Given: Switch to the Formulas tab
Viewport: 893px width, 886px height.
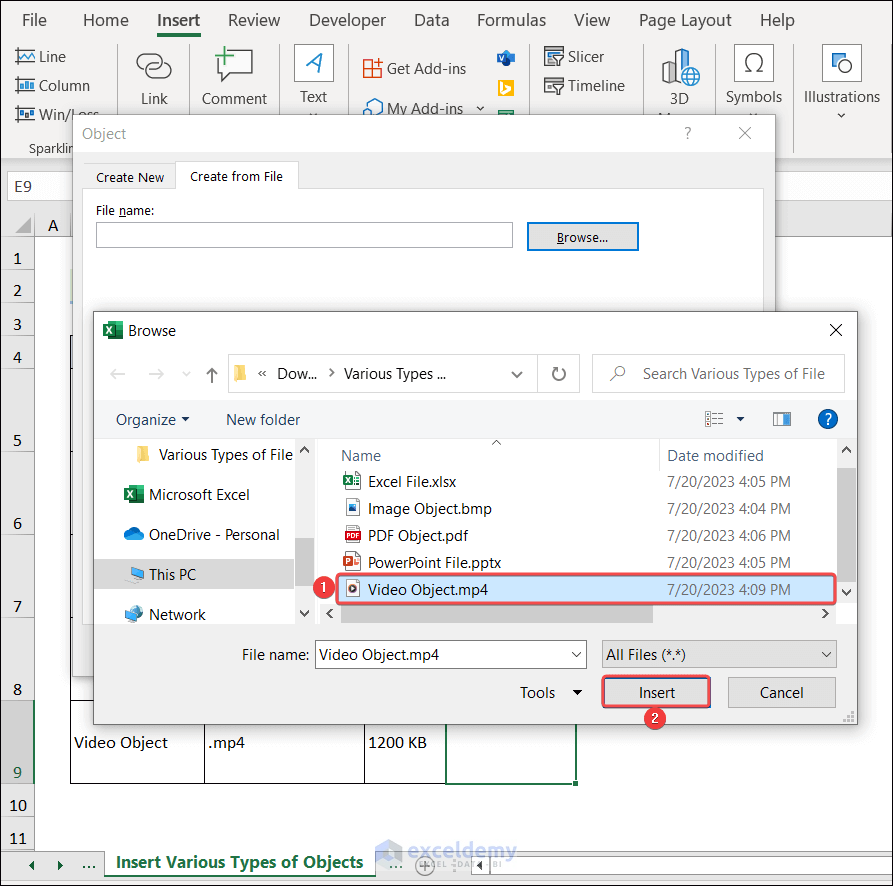Looking at the screenshot, I should (511, 20).
